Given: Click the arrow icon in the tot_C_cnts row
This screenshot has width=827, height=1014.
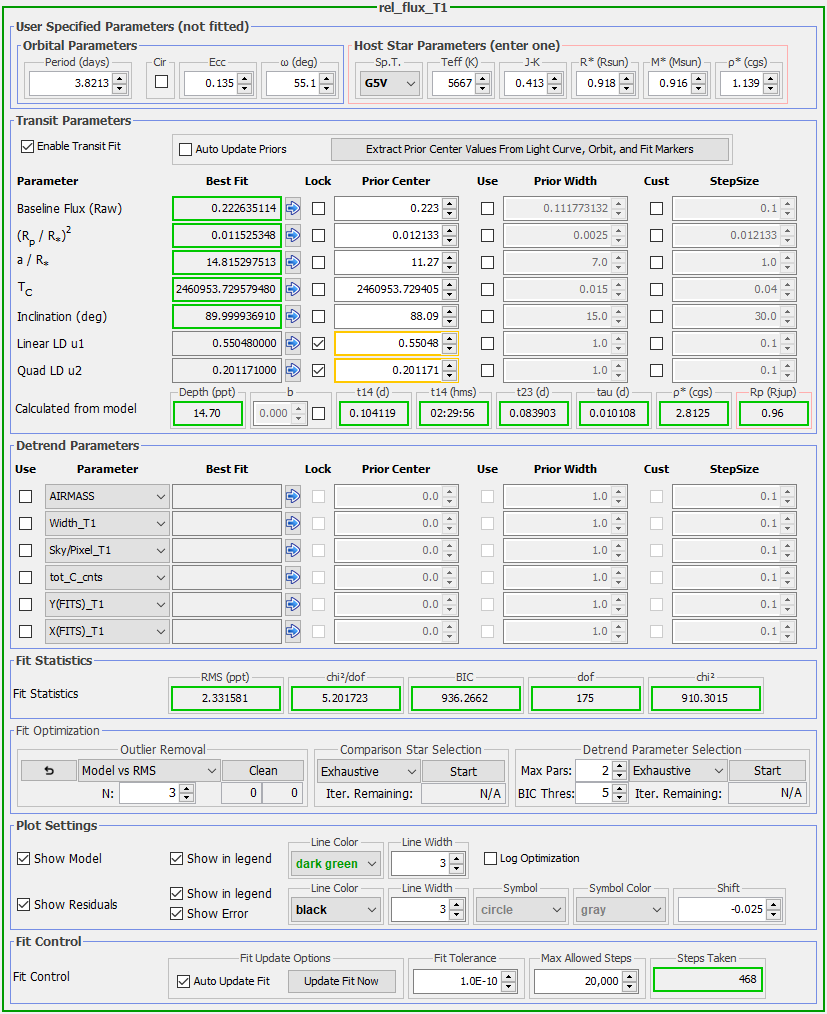Looking at the screenshot, I should 293,577.
